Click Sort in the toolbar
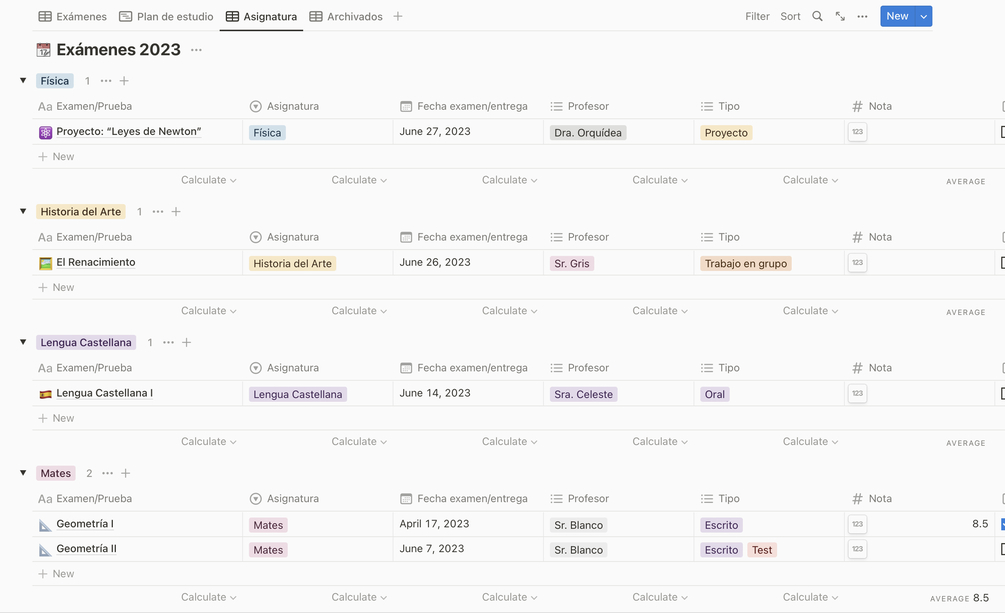Viewport: 1005px width, 613px height. point(790,17)
